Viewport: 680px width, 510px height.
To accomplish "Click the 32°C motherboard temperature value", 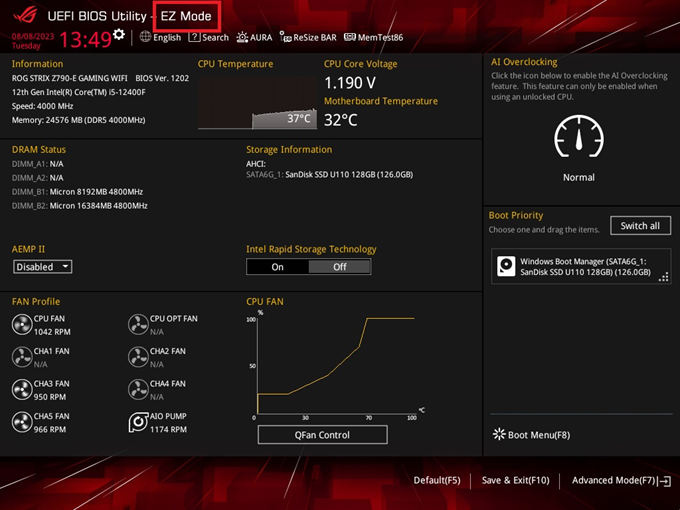I will point(341,120).
